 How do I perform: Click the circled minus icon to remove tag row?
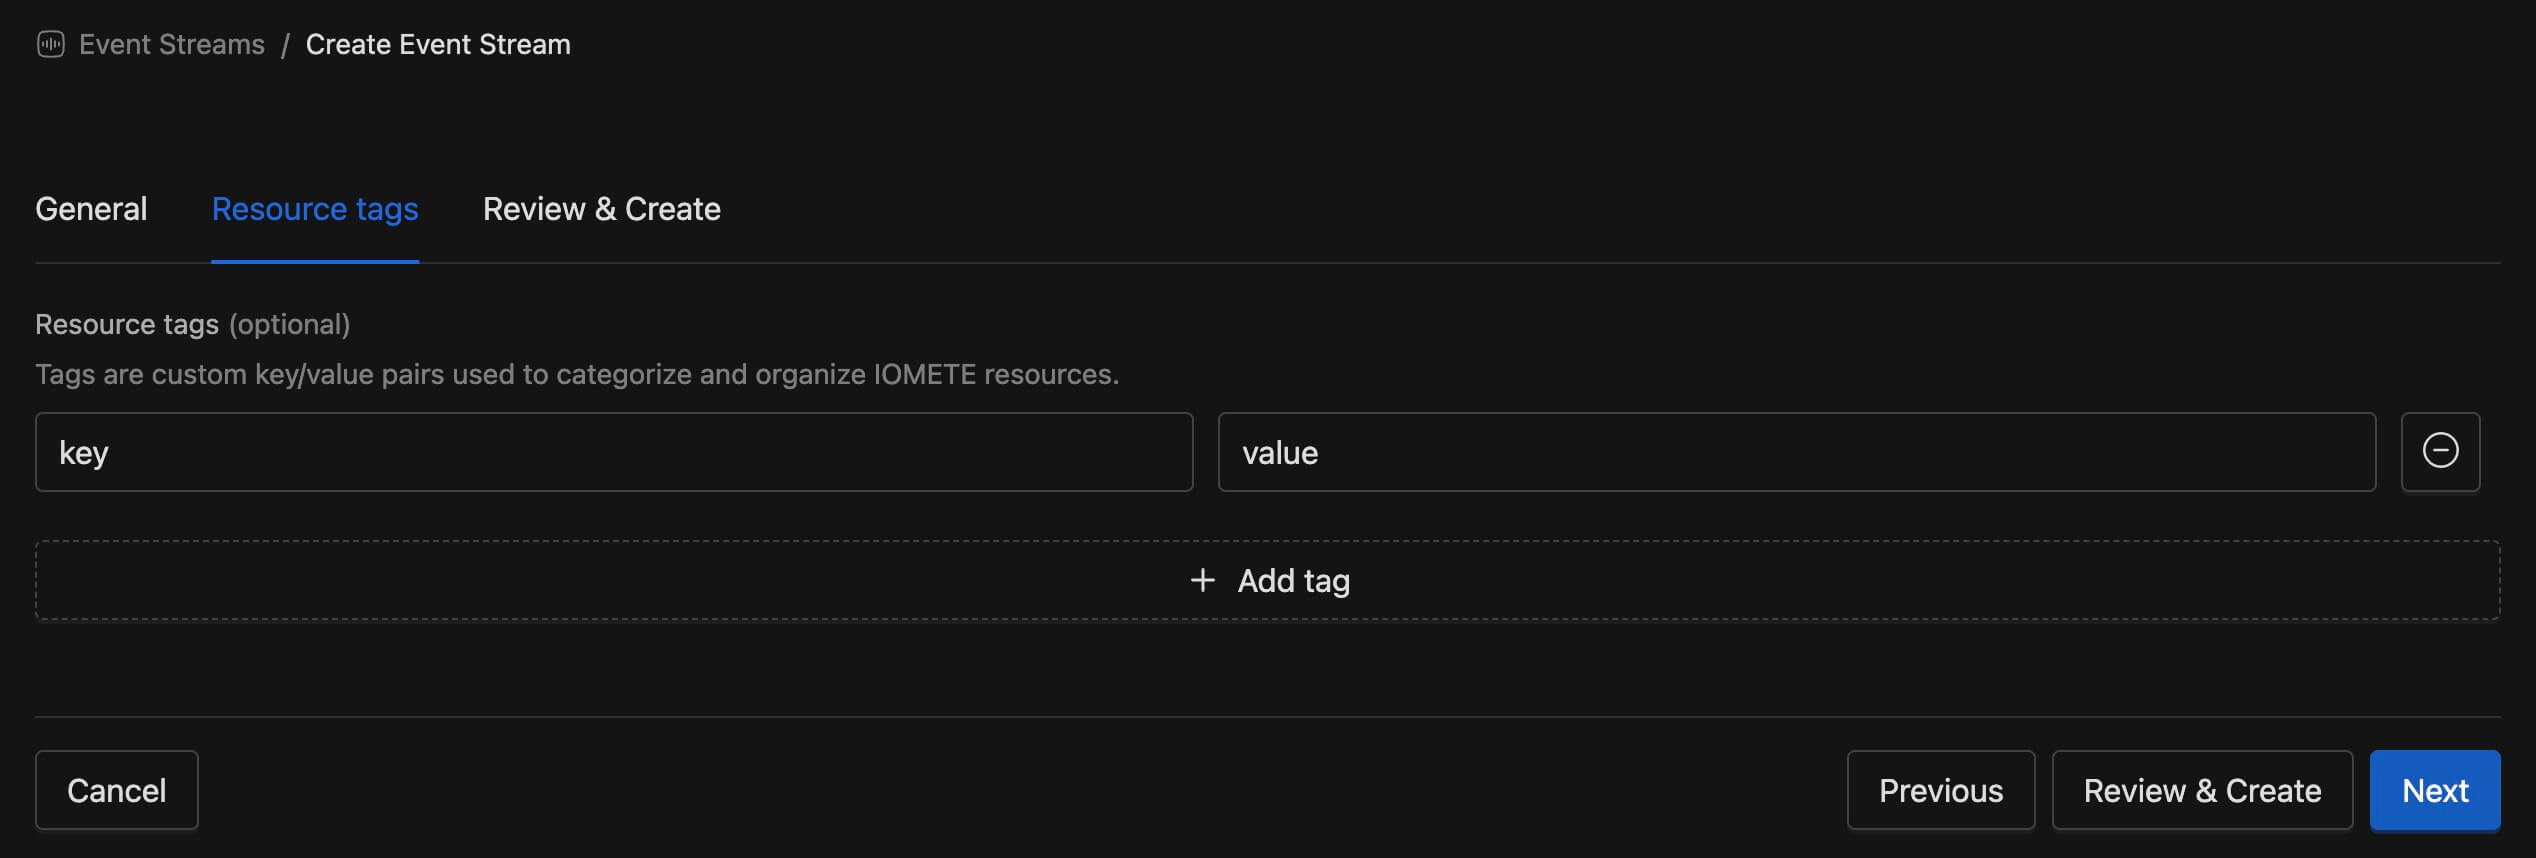point(2440,452)
